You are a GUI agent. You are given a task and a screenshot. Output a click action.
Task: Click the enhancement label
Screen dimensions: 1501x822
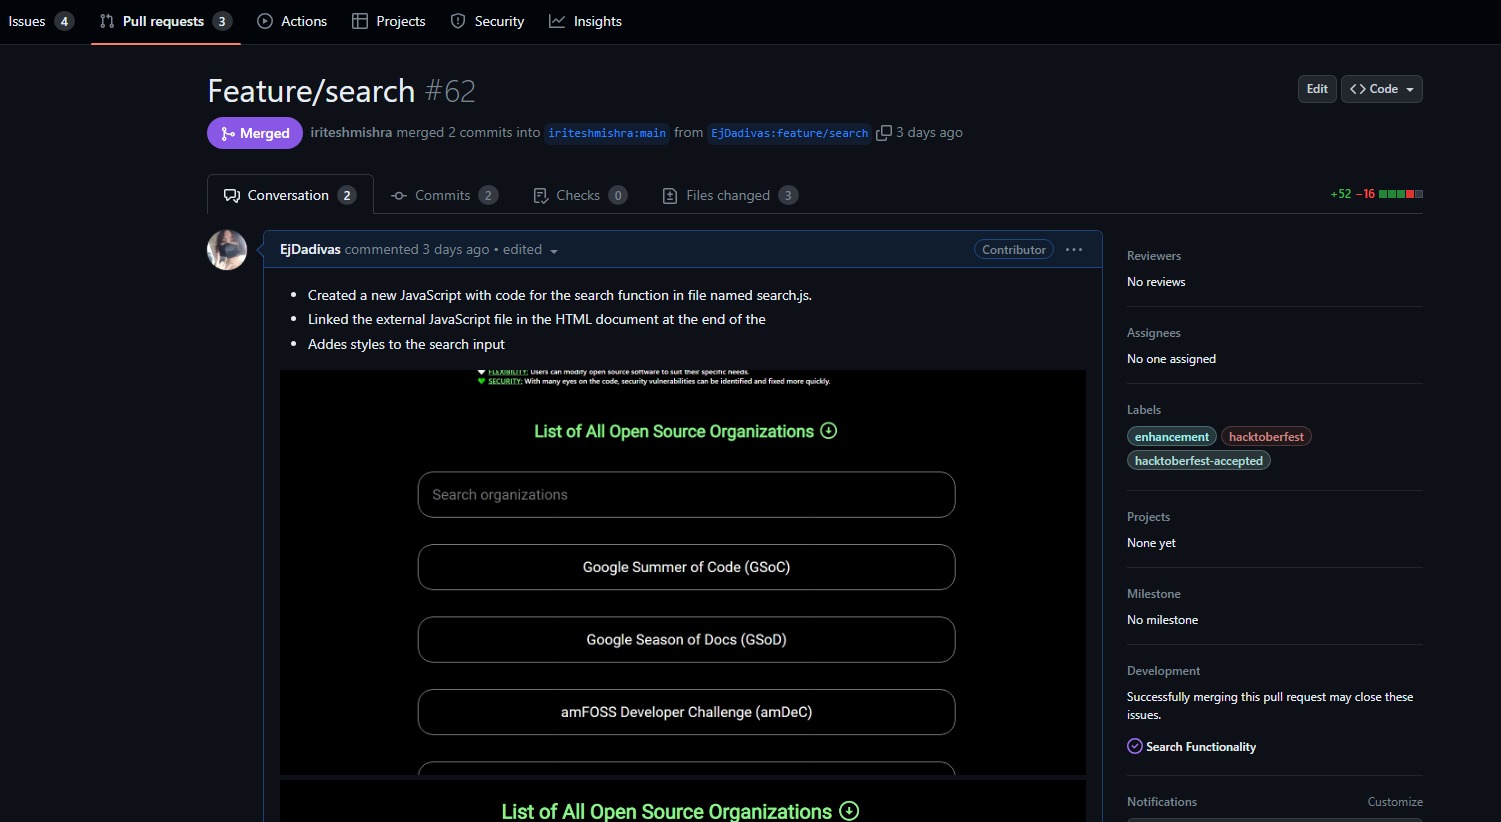coord(1172,437)
